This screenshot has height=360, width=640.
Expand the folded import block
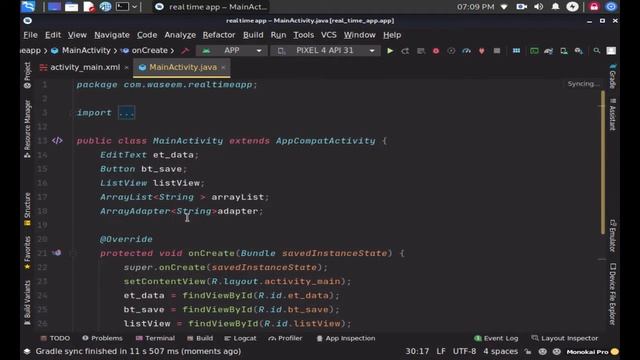(127, 113)
